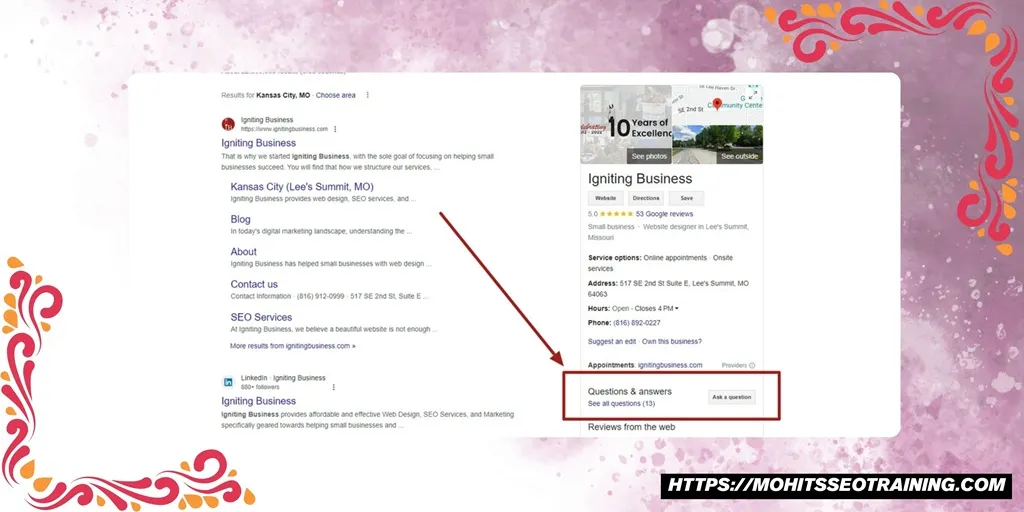Screen dimensions: 1024x512
Task: Open ignitingbusiness.com appointments link
Action: tap(670, 366)
